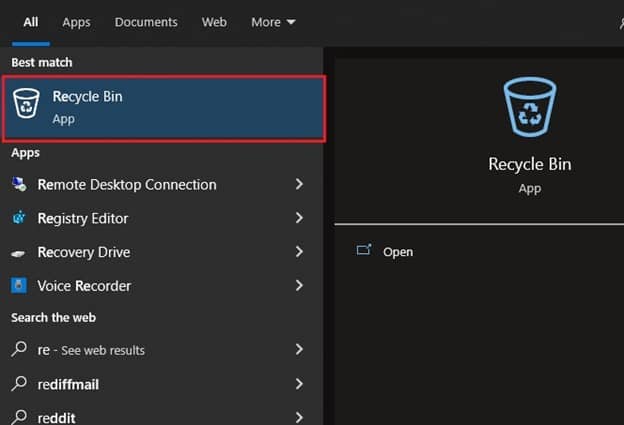Click the Remote Desktop Connection app icon
The width and height of the screenshot is (624, 425).
[19, 184]
